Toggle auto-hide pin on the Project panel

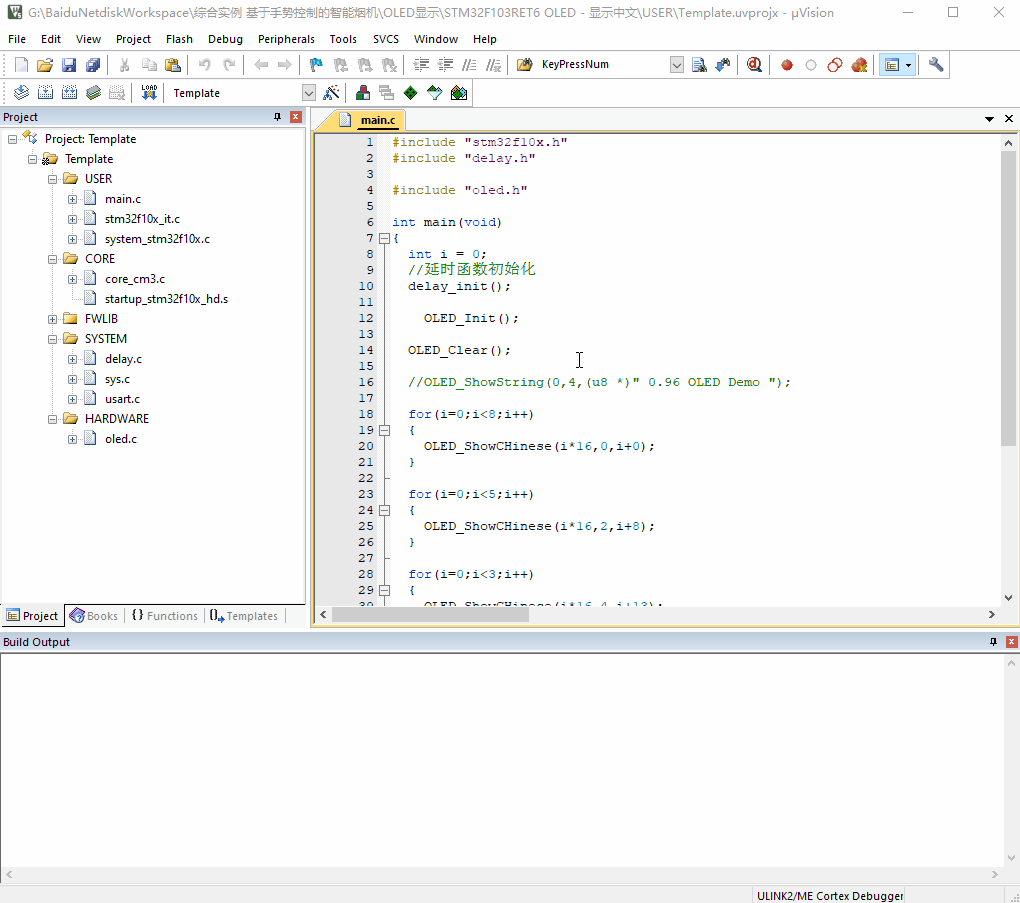(278, 117)
